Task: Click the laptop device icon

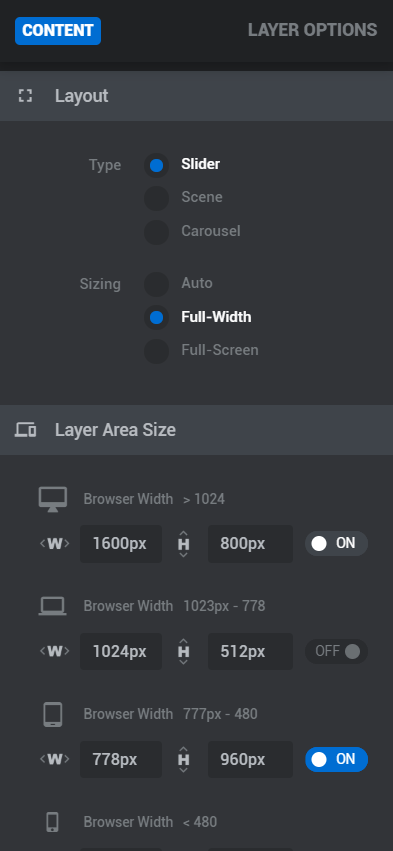Action: [x=53, y=606]
